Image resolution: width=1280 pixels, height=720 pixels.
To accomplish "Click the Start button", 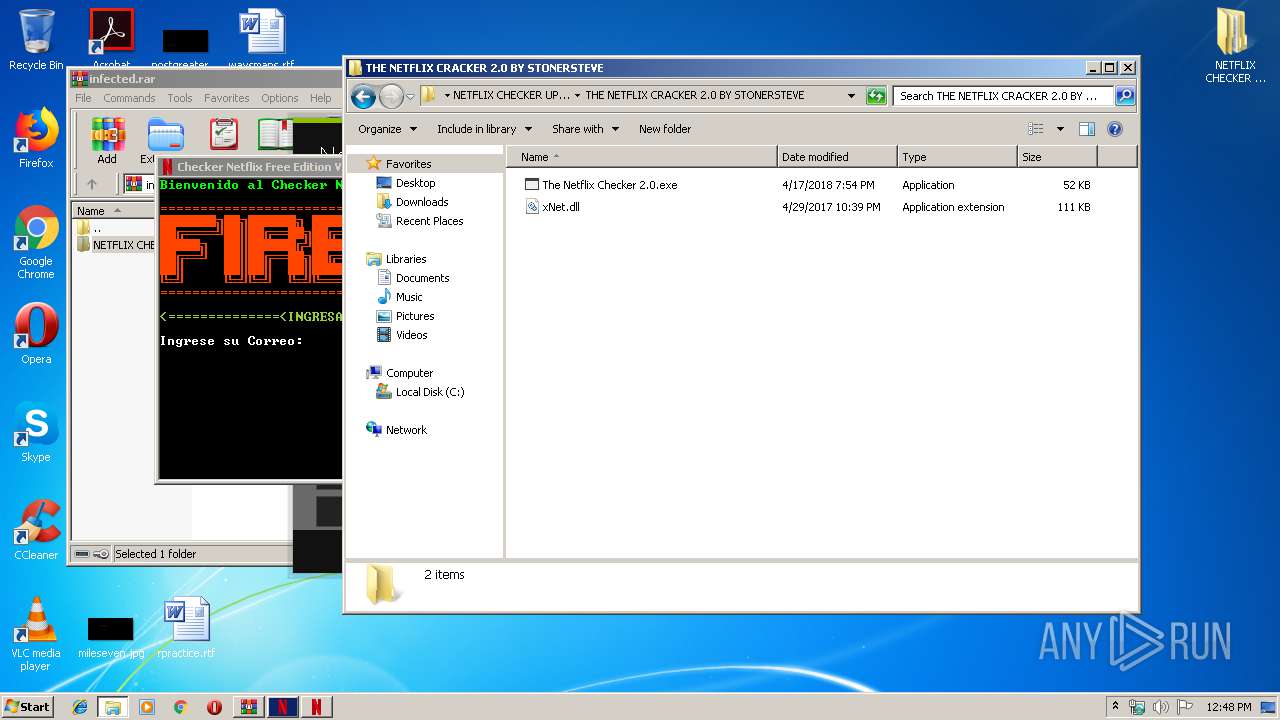I will click(27, 707).
